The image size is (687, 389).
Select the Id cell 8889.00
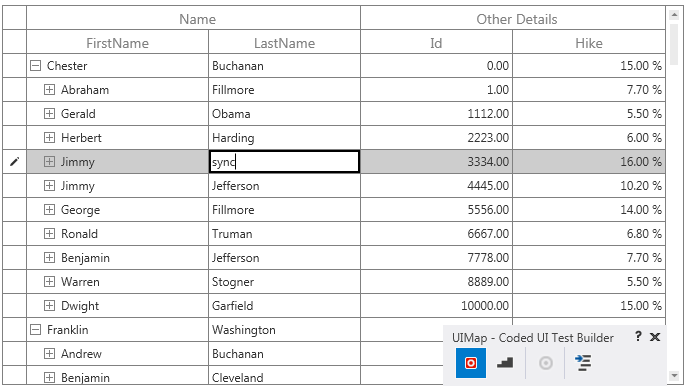[436, 282]
